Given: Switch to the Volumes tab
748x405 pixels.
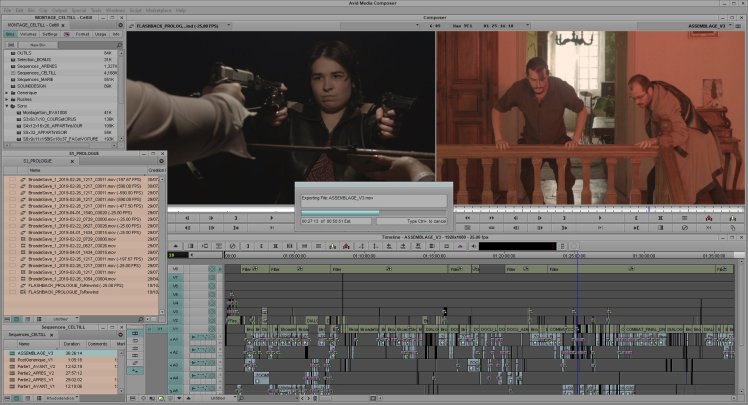Looking at the screenshot, I should click(x=28, y=34).
